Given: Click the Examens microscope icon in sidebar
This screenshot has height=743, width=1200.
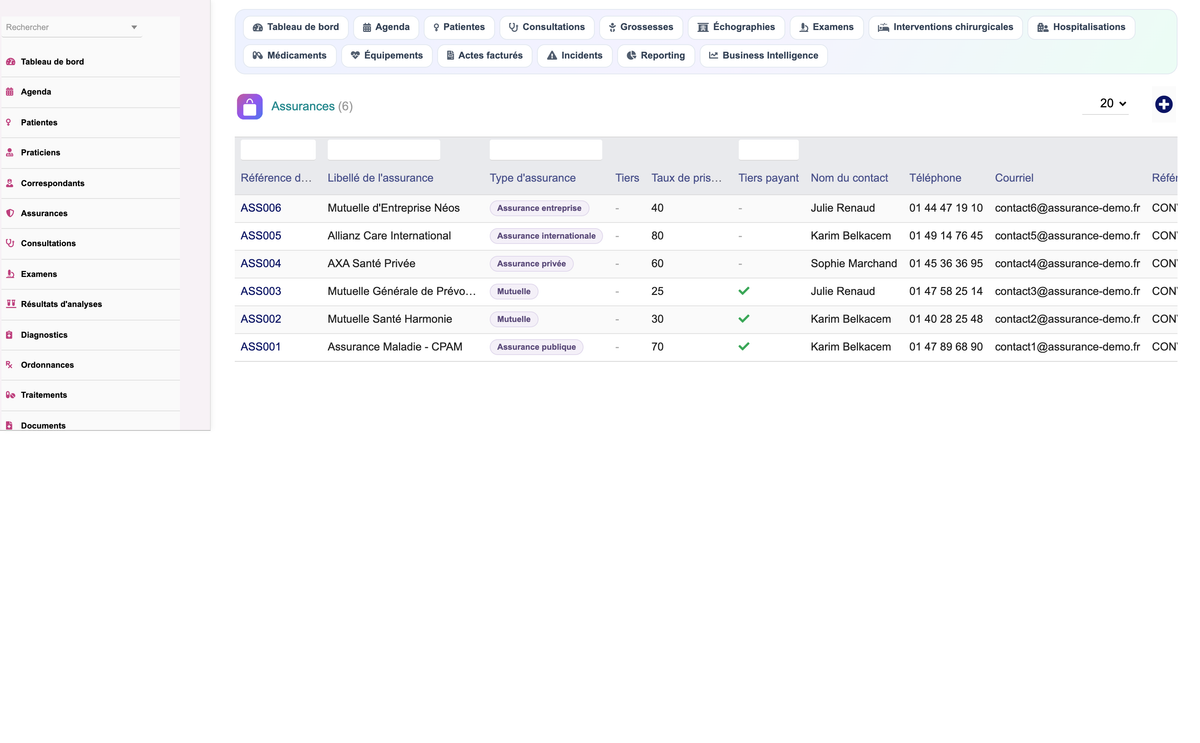Looking at the screenshot, I should pyautogui.click(x=10, y=274).
